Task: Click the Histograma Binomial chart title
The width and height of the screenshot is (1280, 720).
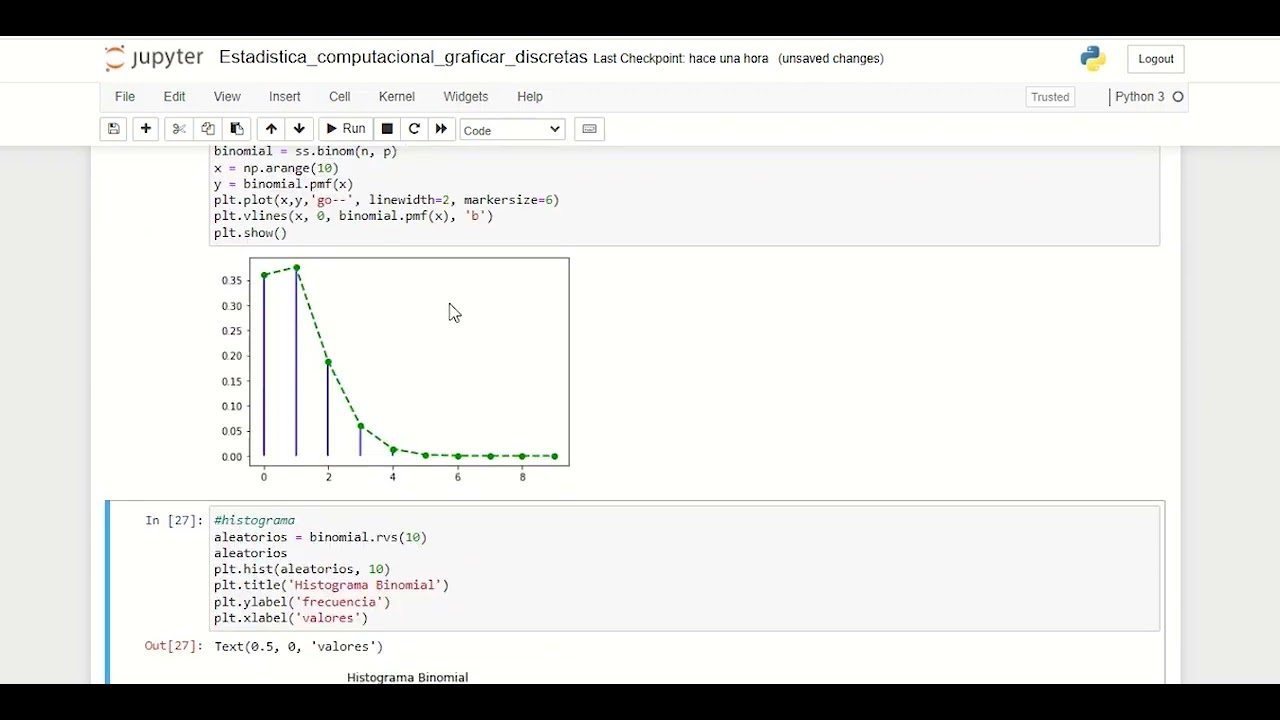Action: (407, 677)
